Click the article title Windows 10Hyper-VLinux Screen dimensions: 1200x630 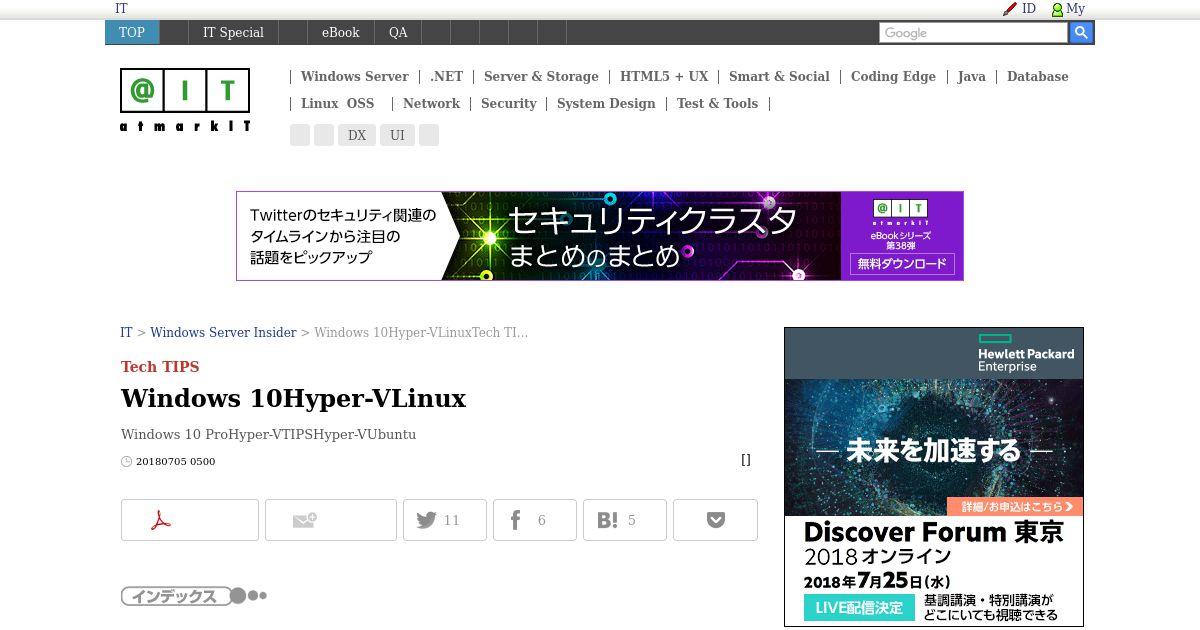(x=293, y=398)
